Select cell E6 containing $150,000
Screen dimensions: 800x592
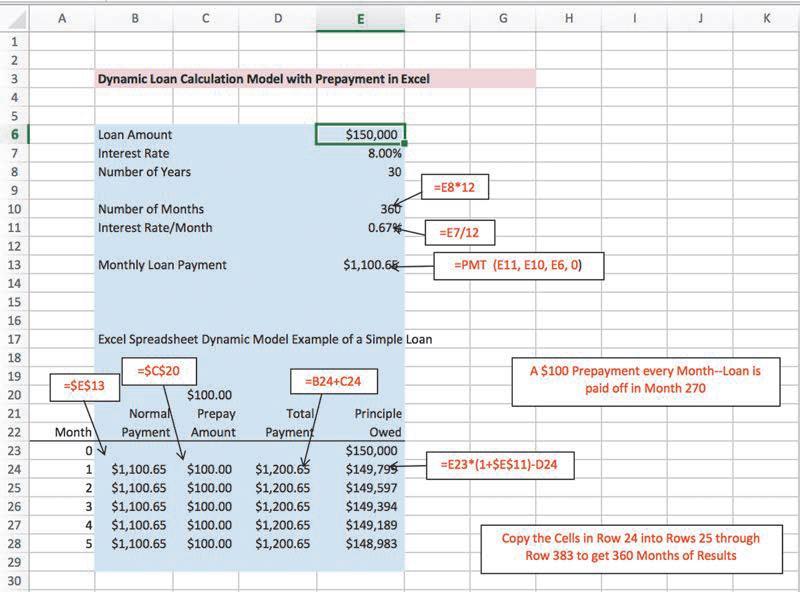coord(358,134)
